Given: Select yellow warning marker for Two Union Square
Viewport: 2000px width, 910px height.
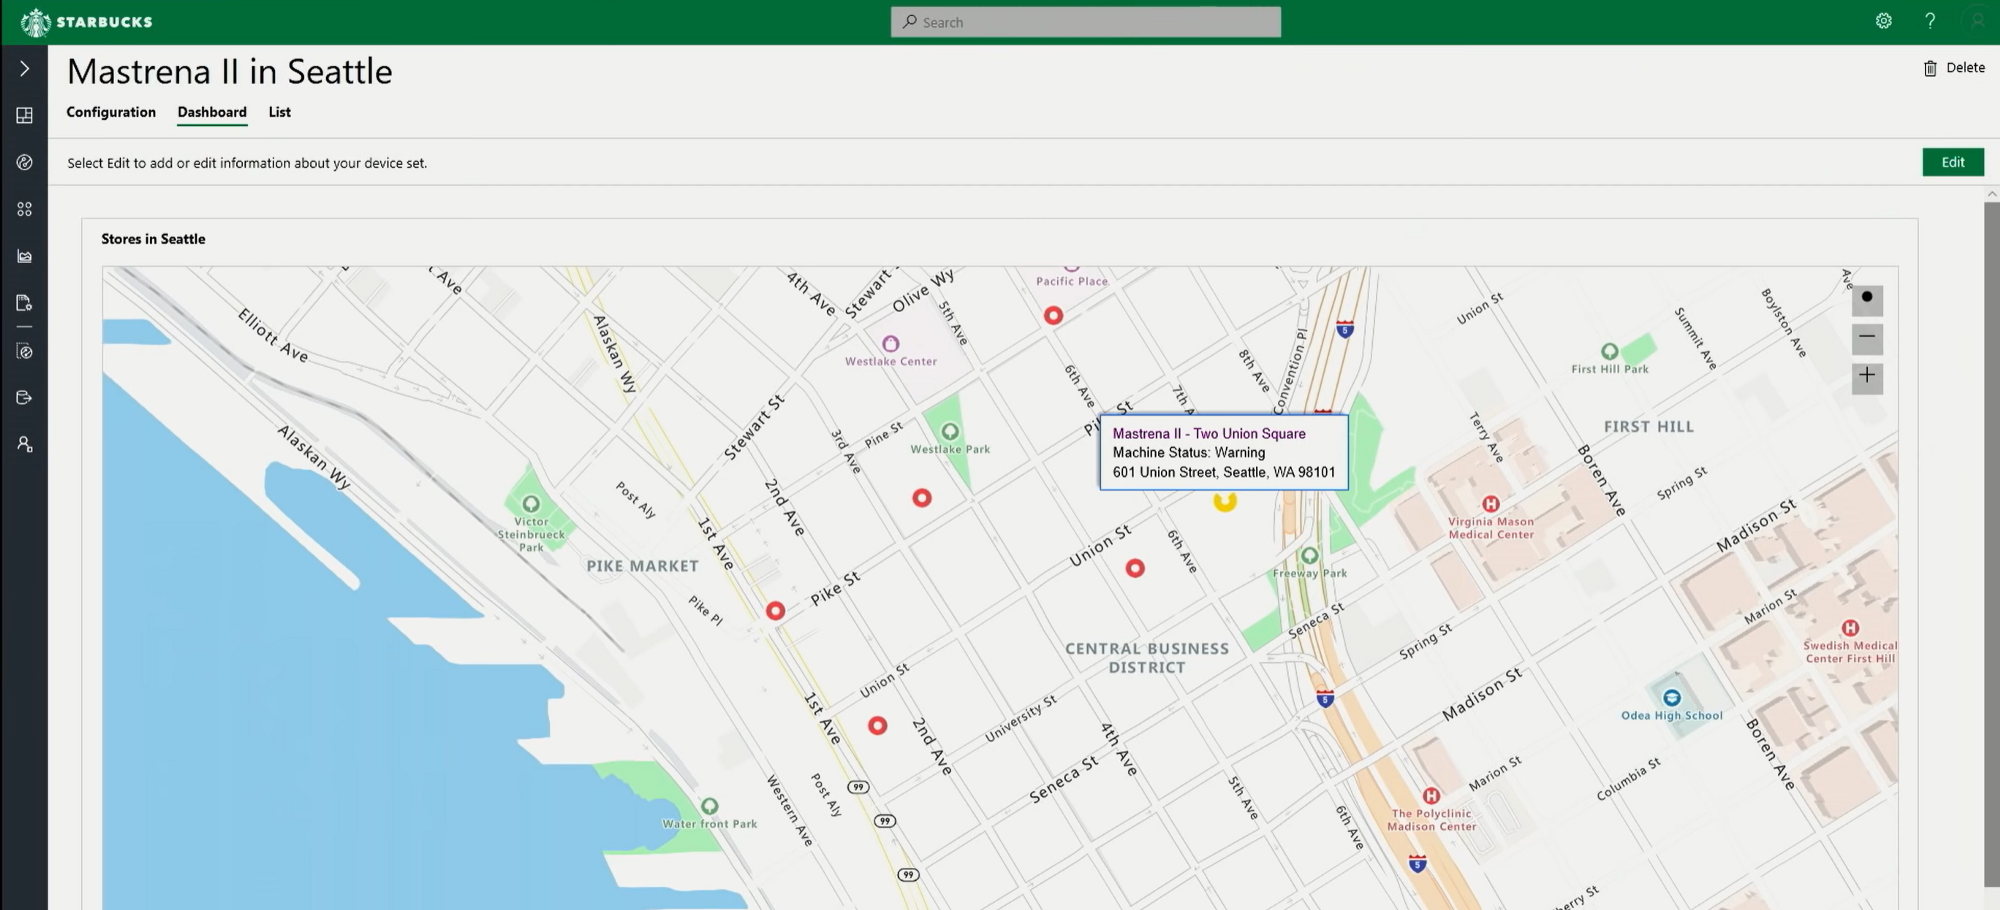Looking at the screenshot, I should 1225,501.
